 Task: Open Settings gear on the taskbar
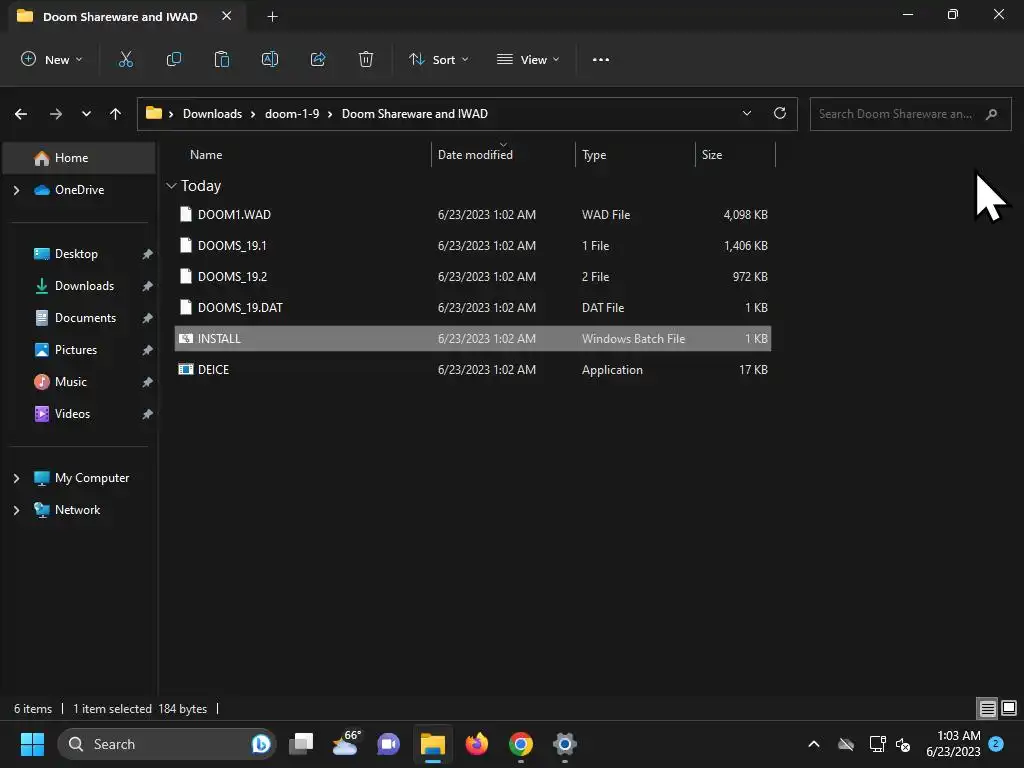pyautogui.click(x=564, y=744)
